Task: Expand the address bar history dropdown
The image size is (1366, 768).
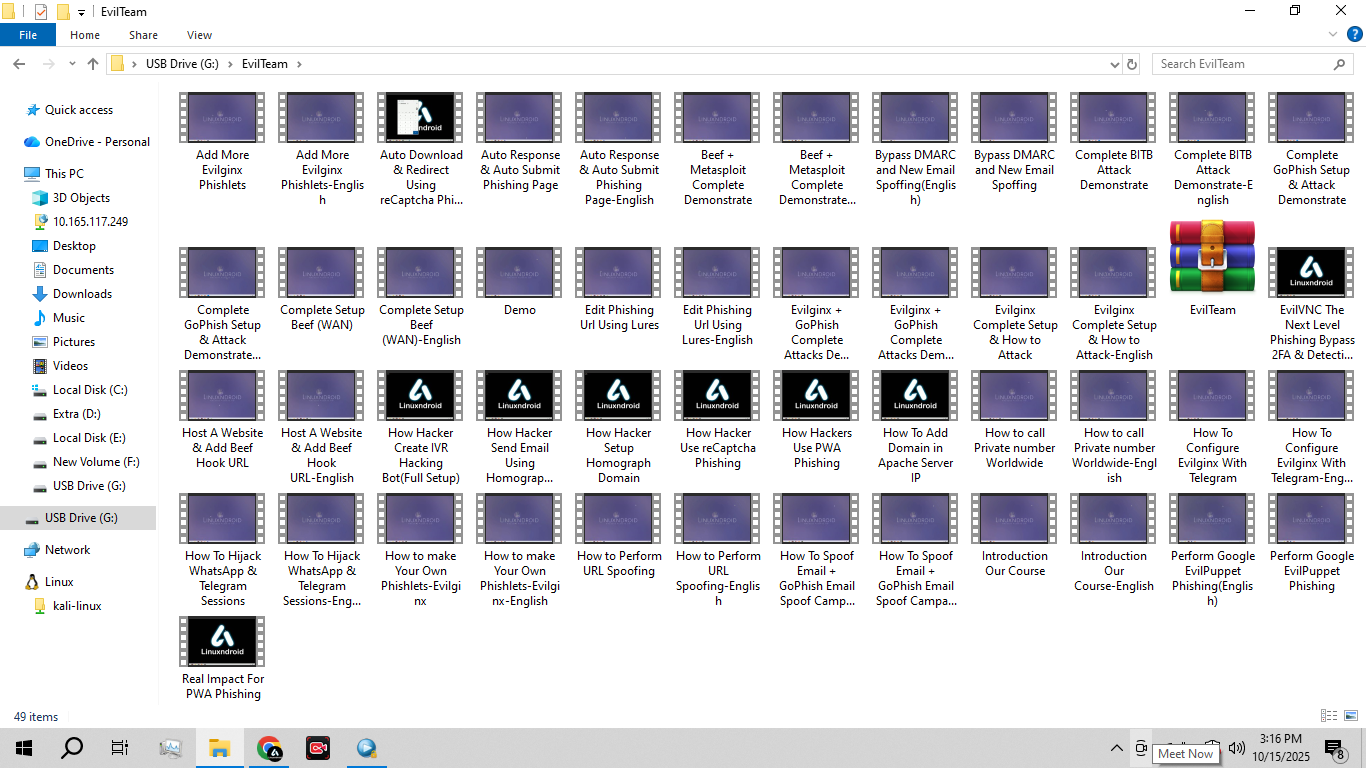Action: point(1115,64)
